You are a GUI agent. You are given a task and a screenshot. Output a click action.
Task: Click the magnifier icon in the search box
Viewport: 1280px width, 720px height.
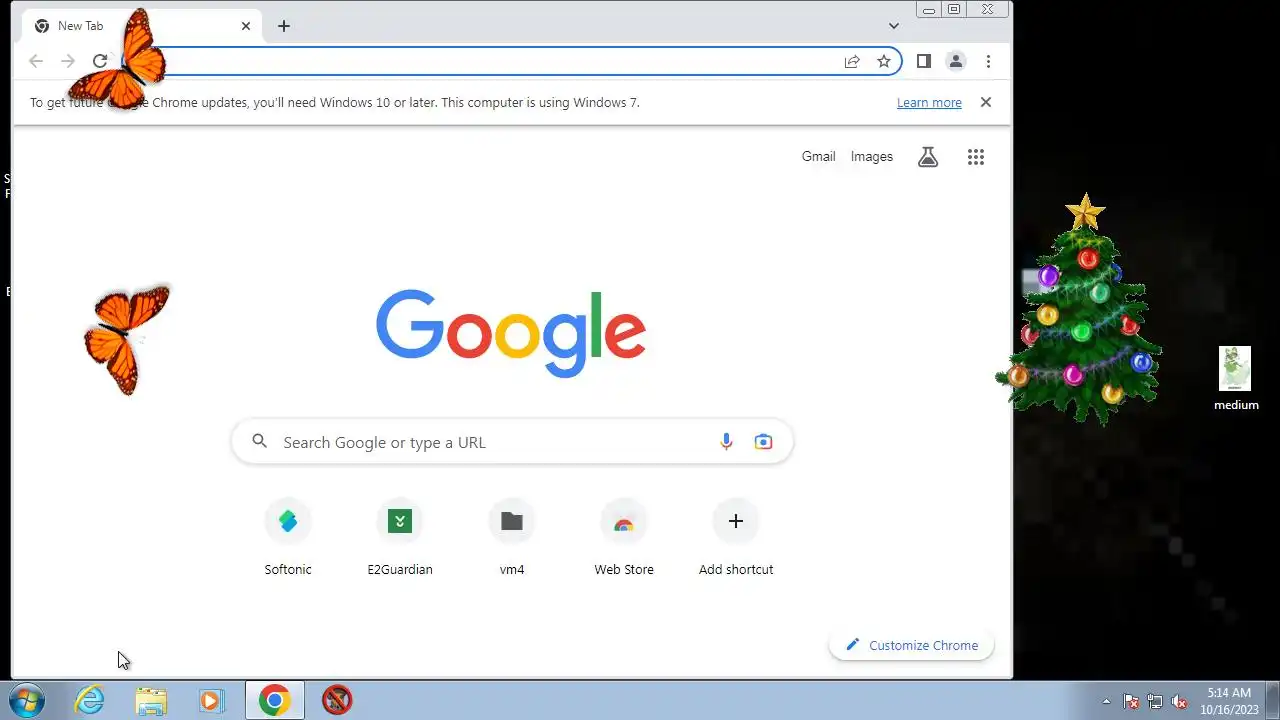(x=260, y=441)
